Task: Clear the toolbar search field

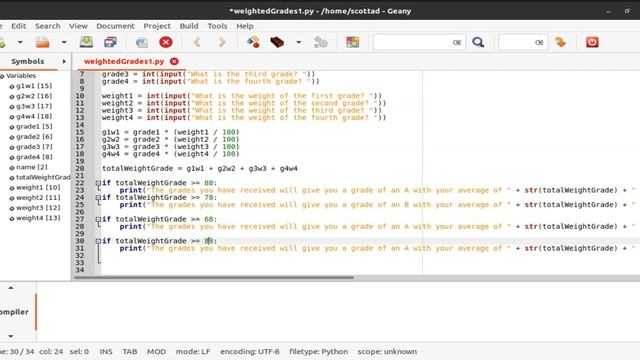Action: click(x=457, y=42)
